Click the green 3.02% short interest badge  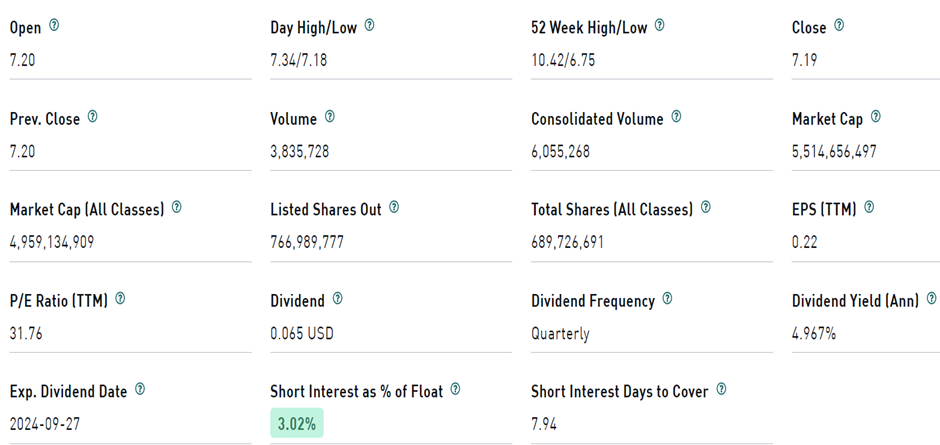coord(297,424)
